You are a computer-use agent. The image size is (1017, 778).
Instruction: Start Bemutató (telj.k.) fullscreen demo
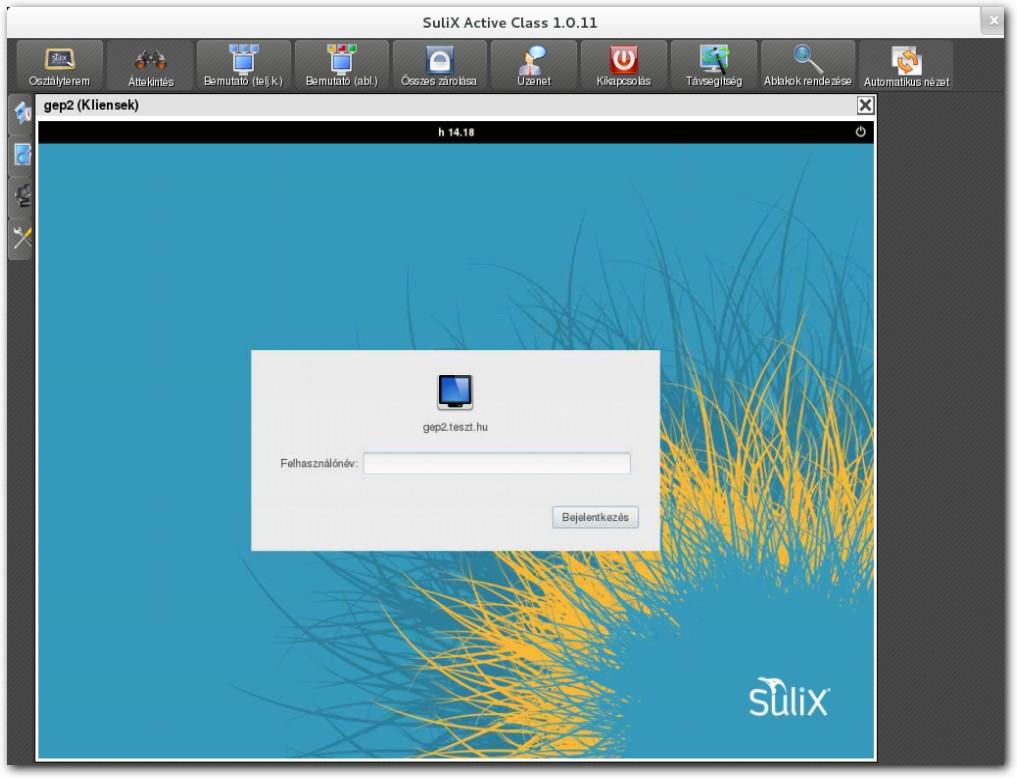243,65
